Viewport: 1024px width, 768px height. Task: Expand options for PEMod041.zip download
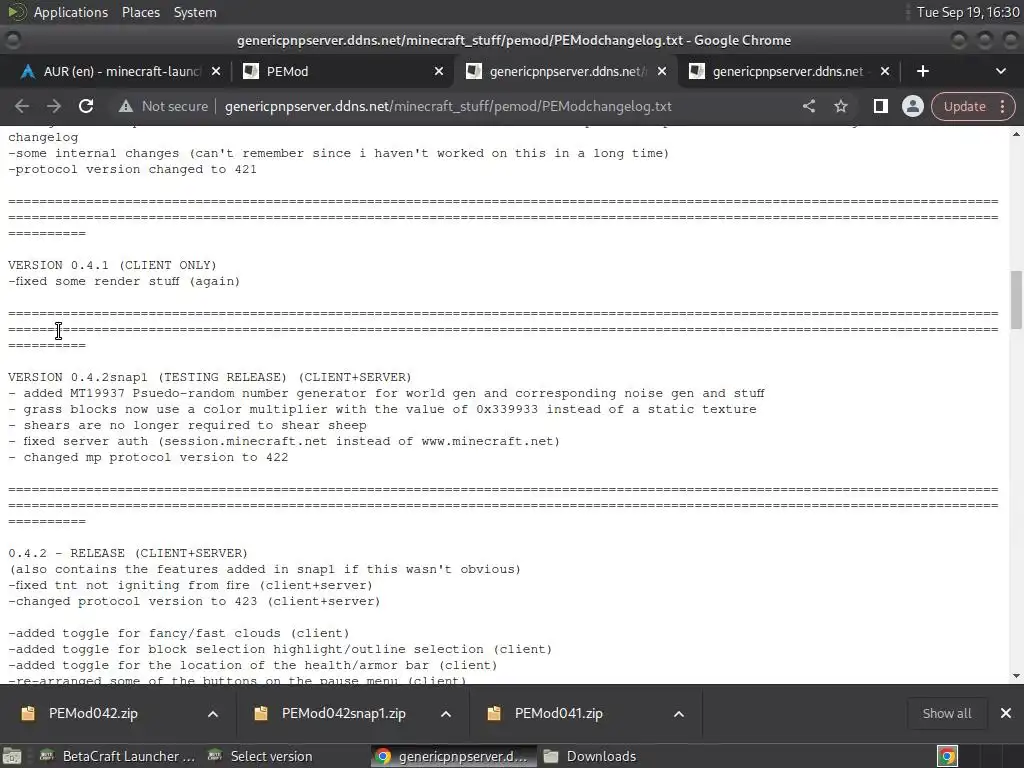coord(679,714)
